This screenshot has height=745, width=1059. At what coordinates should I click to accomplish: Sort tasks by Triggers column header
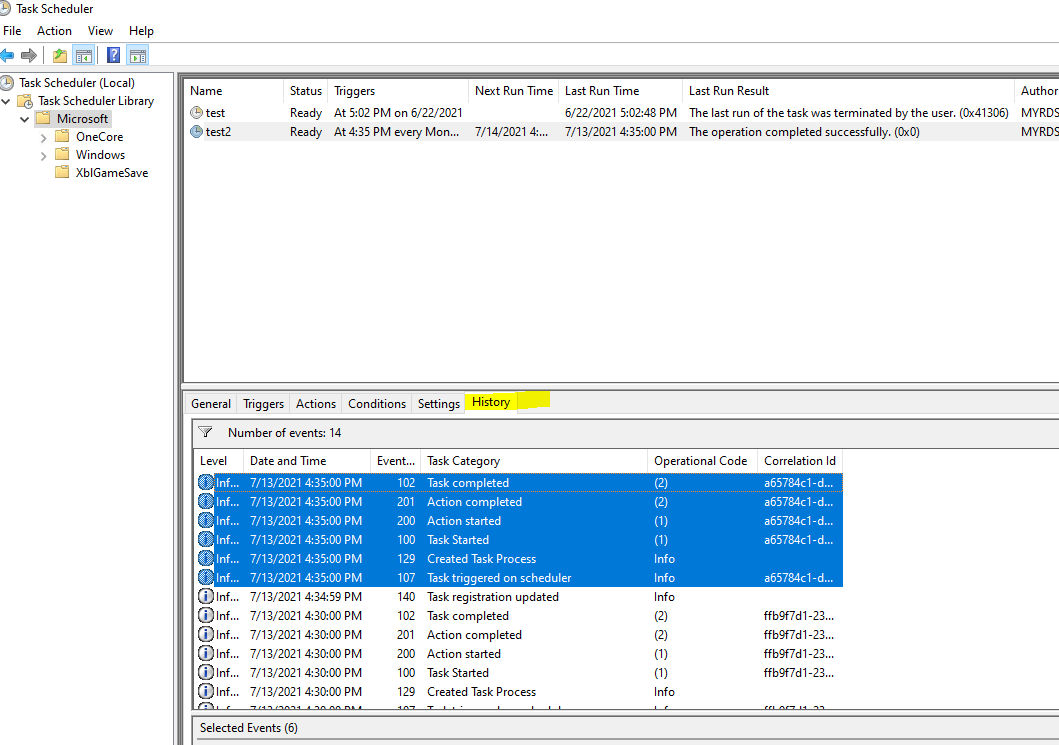pyautogui.click(x=398, y=91)
